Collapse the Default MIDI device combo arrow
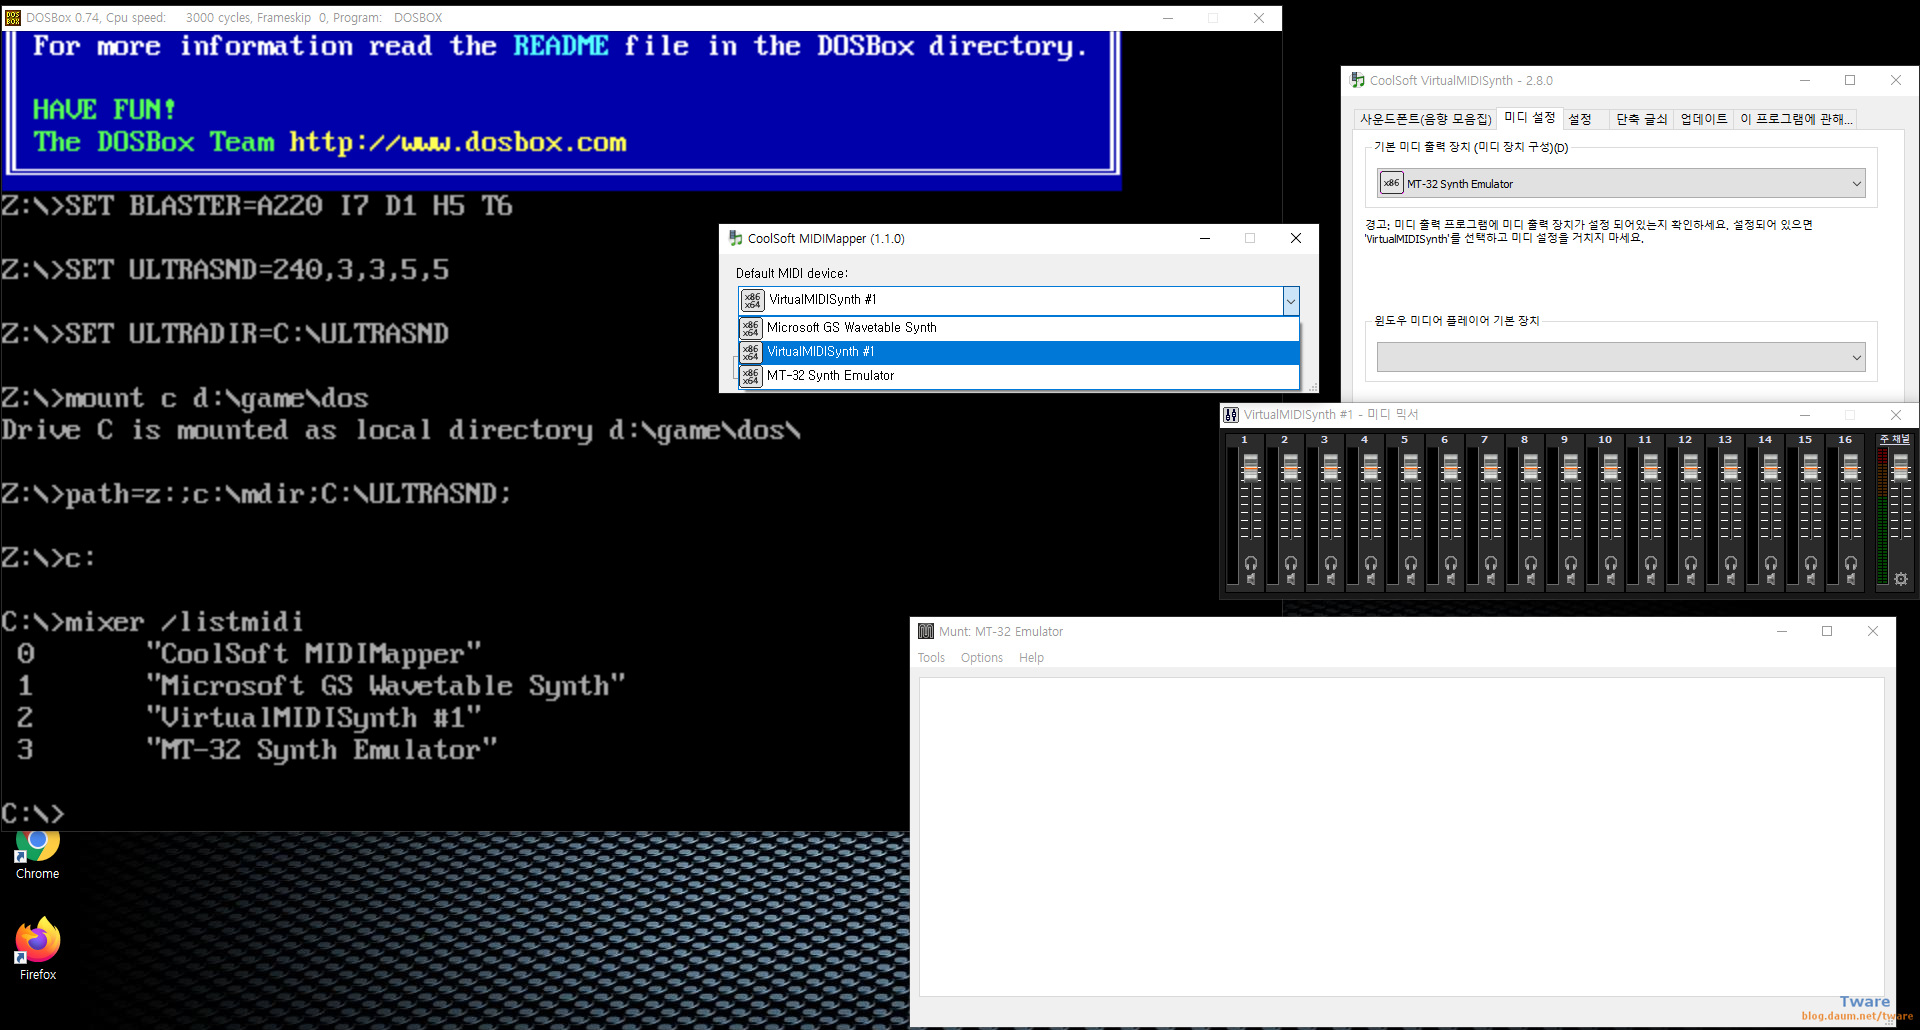 (1291, 300)
